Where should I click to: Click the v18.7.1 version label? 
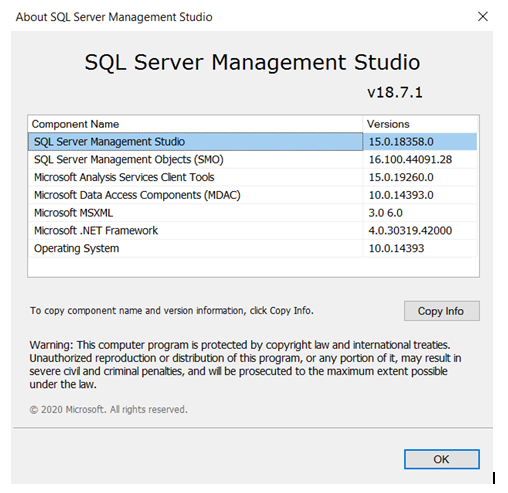395,92
